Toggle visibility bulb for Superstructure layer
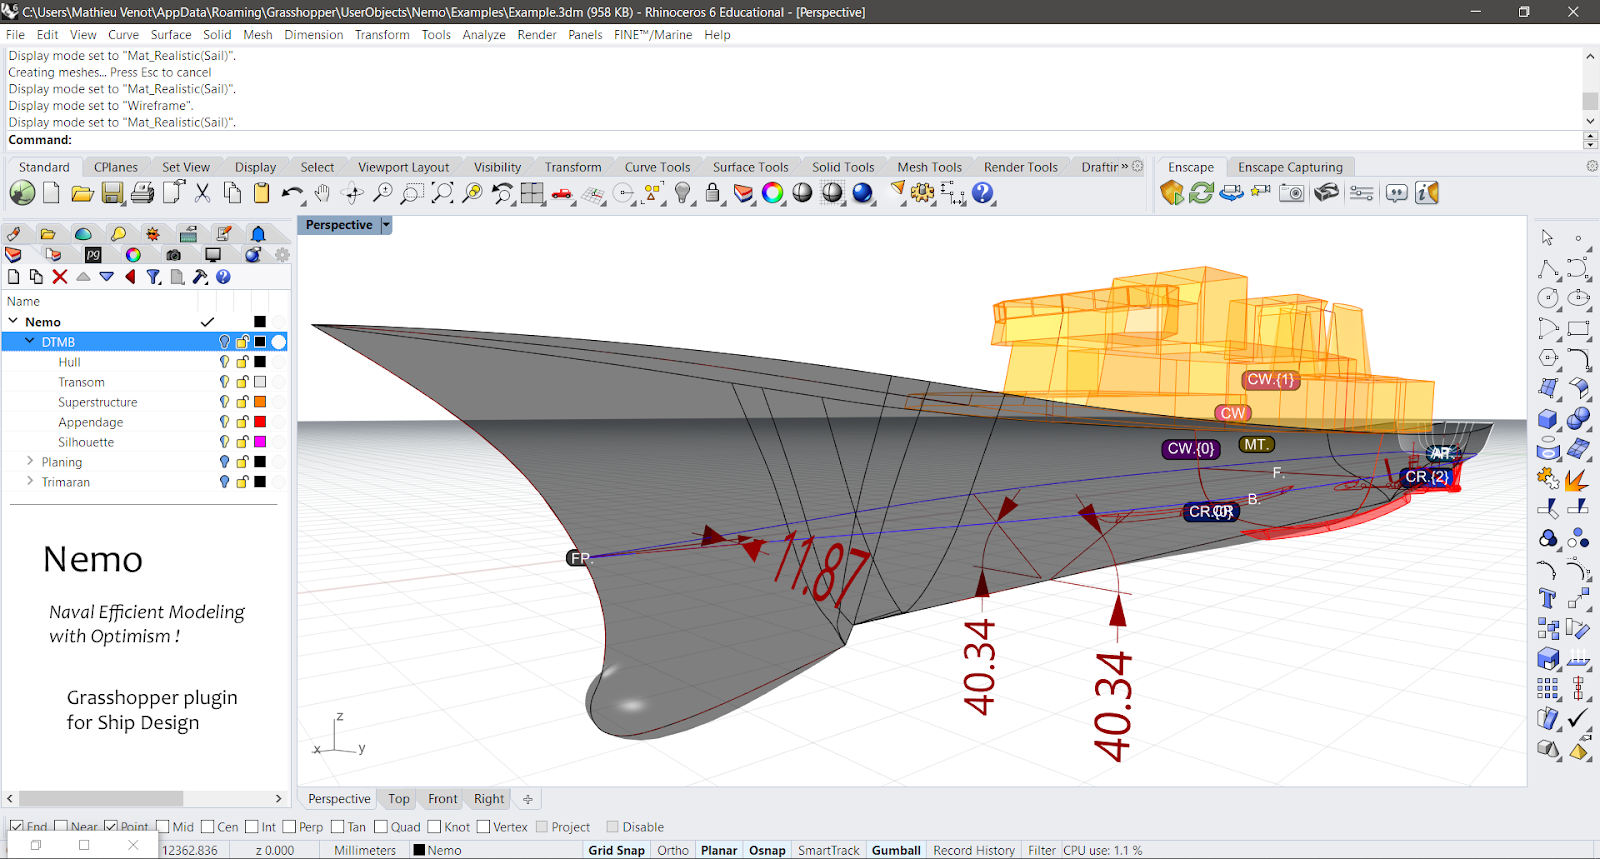The image size is (1600, 859). (x=224, y=402)
